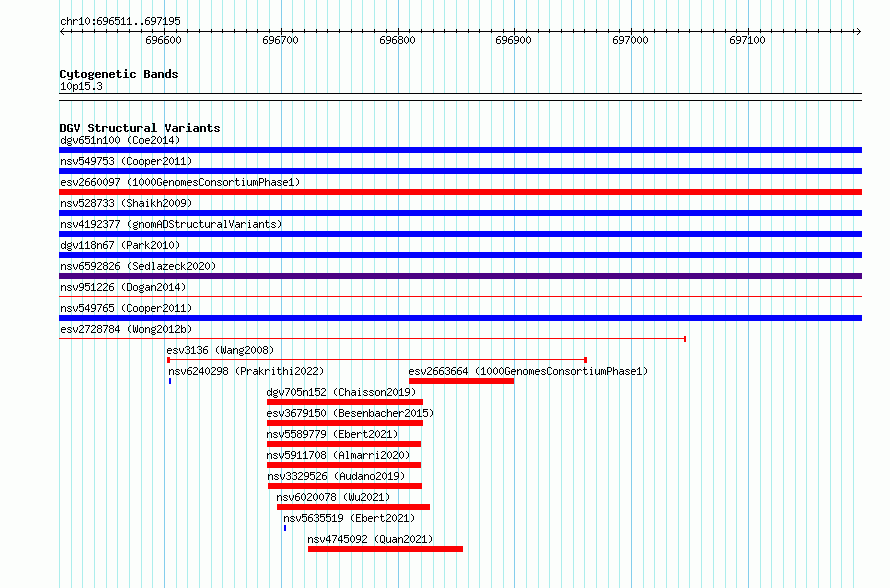The width and height of the screenshot is (890, 588).
Task: Open variant nsv5635519 (Ebert2021) label
Action: click(349, 518)
